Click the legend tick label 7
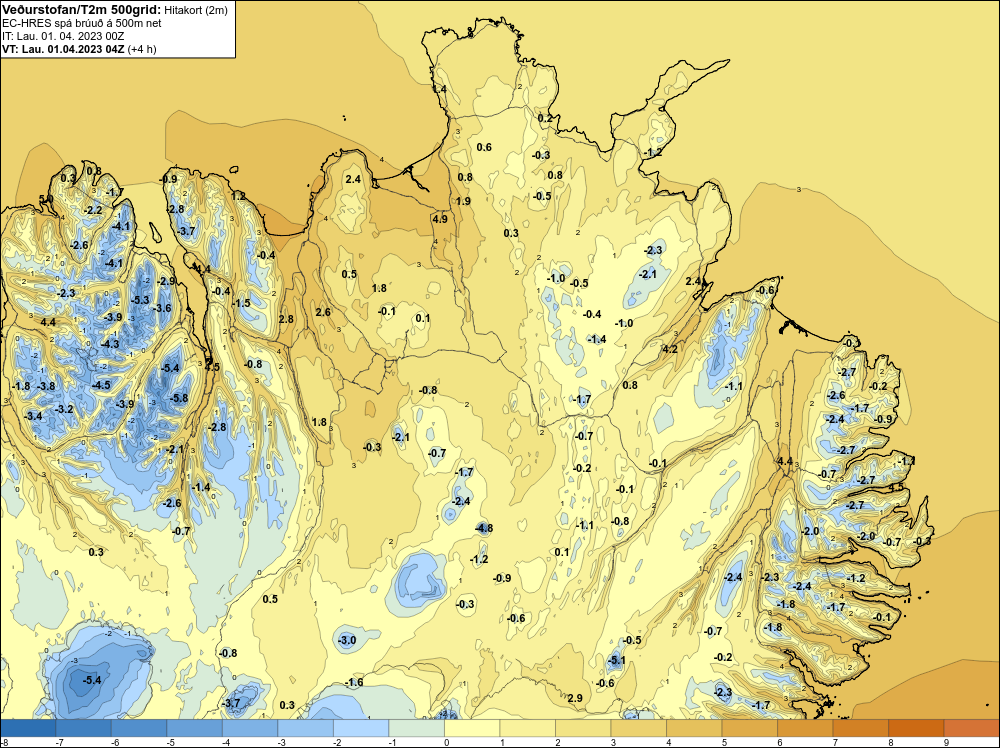Image resolution: width=1000 pixels, height=748 pixels. [835, 742]
